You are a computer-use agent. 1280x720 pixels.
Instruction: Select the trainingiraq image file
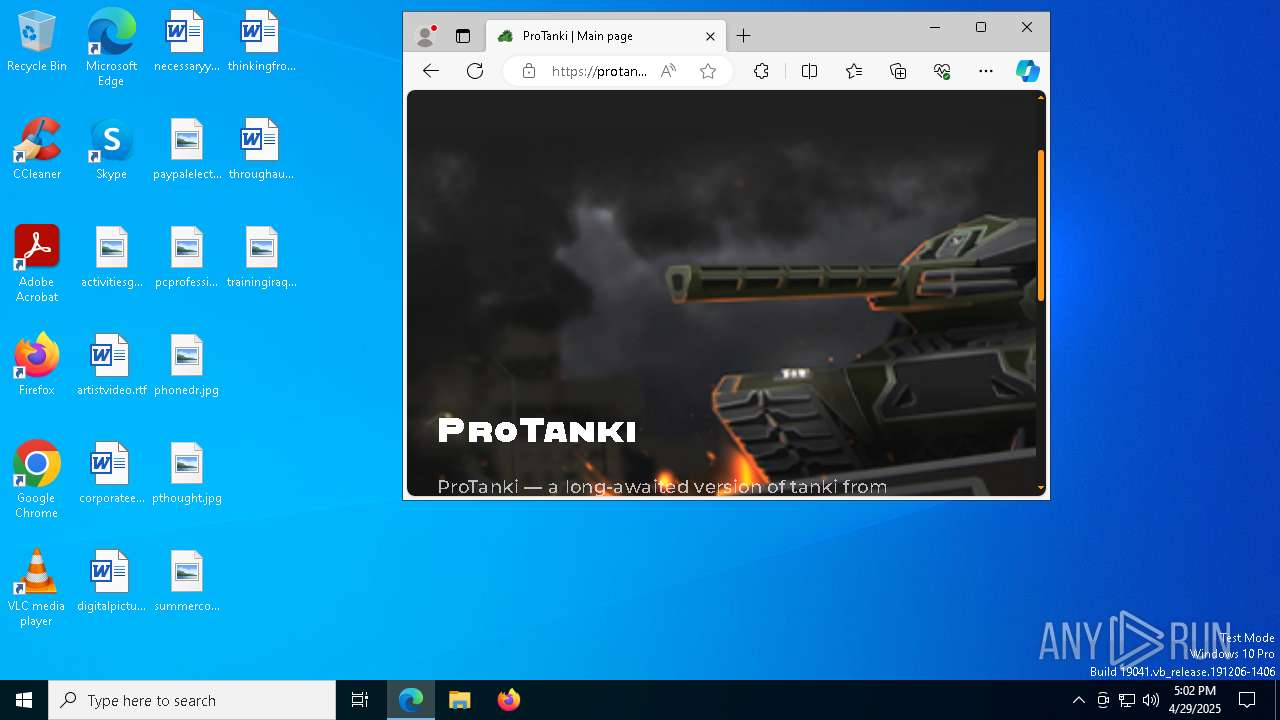click(x=261, y=258)
